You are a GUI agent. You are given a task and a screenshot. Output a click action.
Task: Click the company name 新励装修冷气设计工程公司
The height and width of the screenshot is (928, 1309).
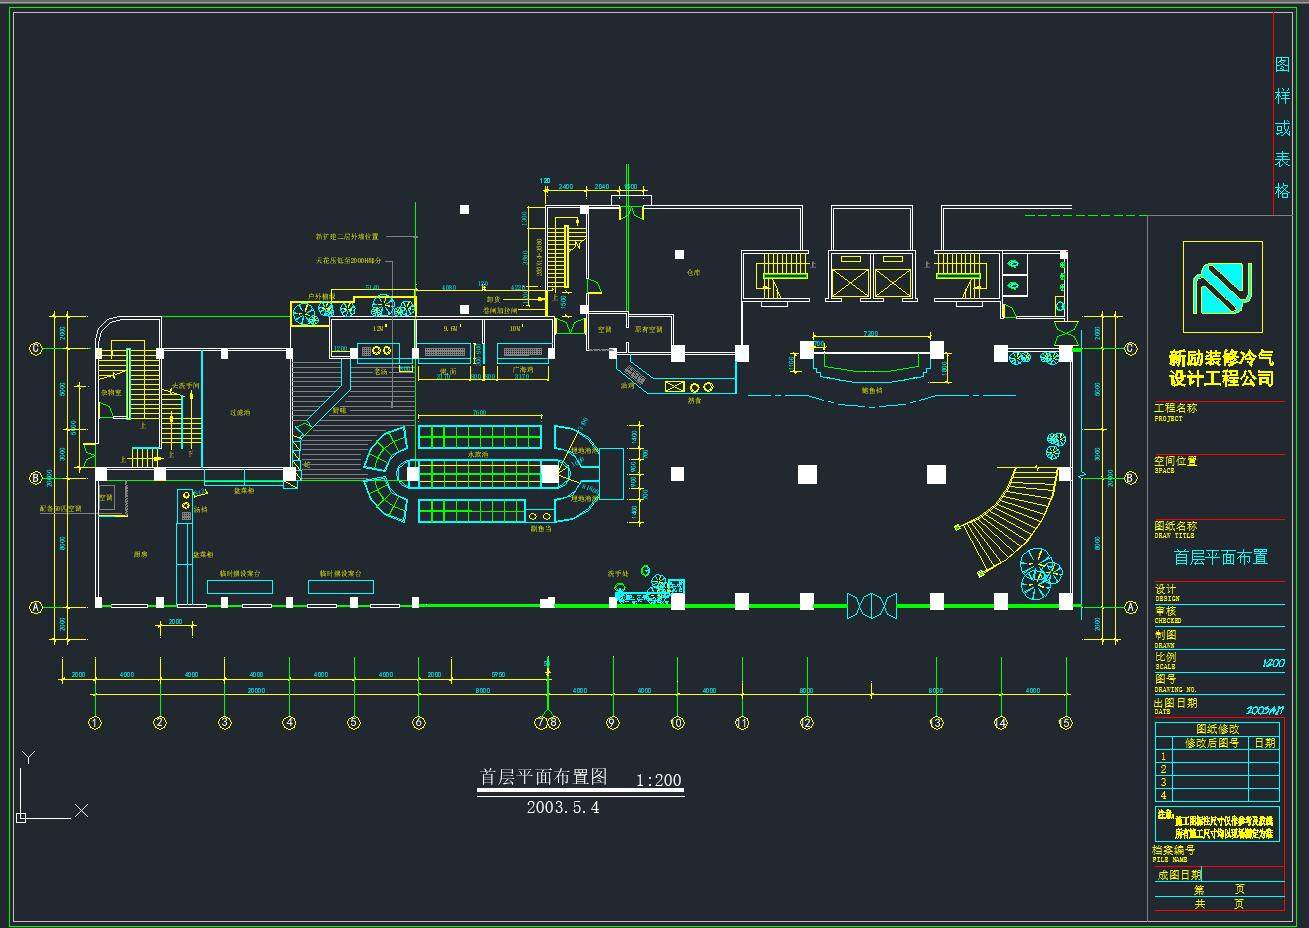[x=1221, y=368]
